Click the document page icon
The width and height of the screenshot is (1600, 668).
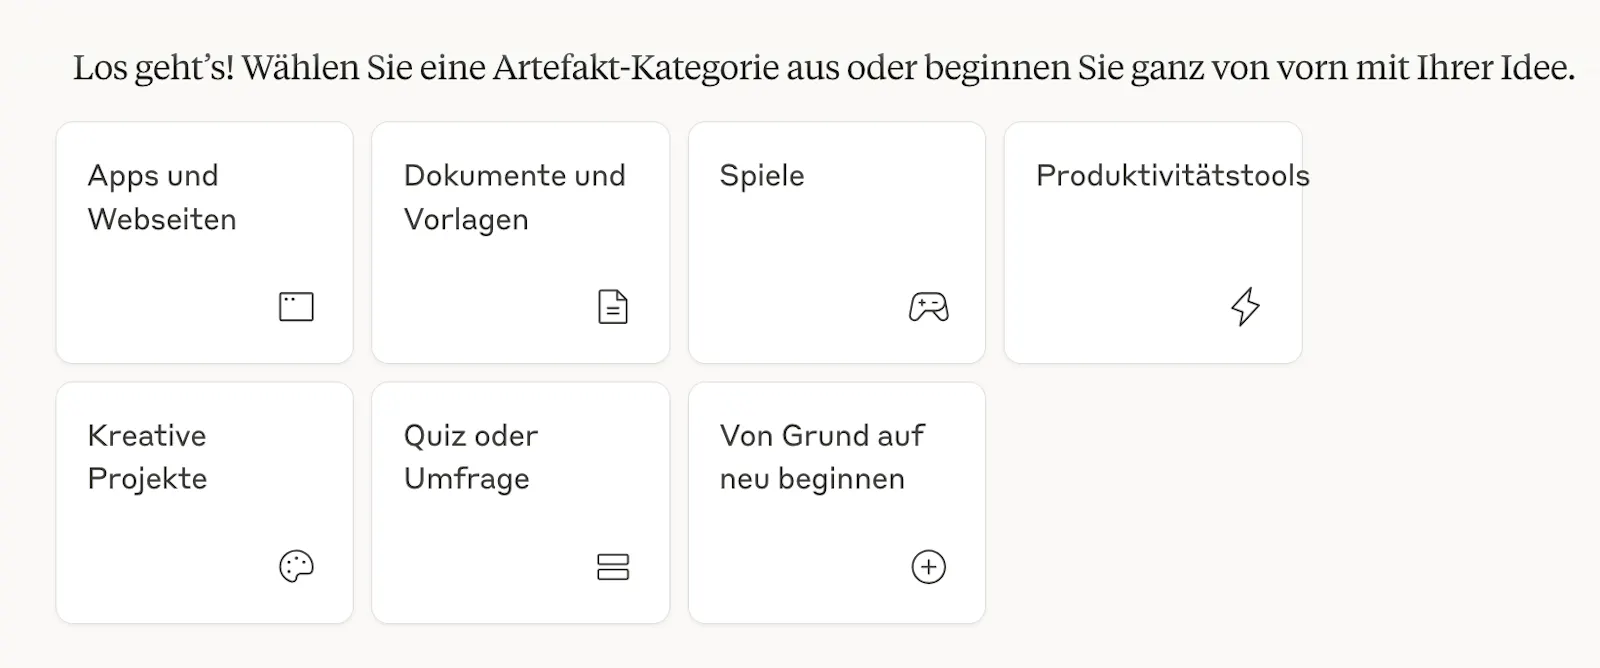click(x=612, y=306)
